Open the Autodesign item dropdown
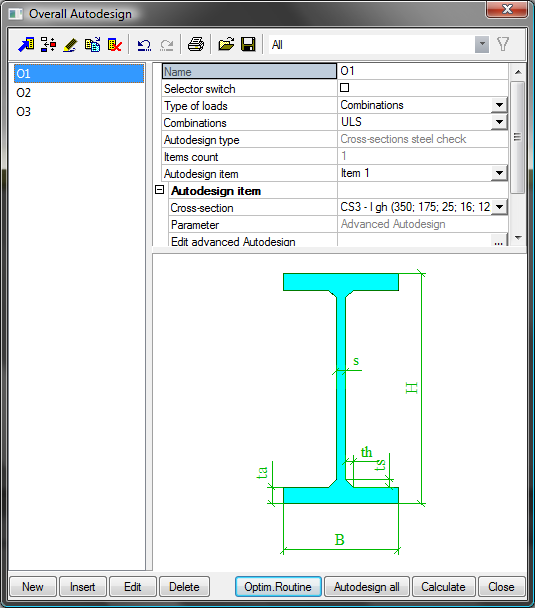The height and width of the screenshot is (608, 535). tap(499, 173)
